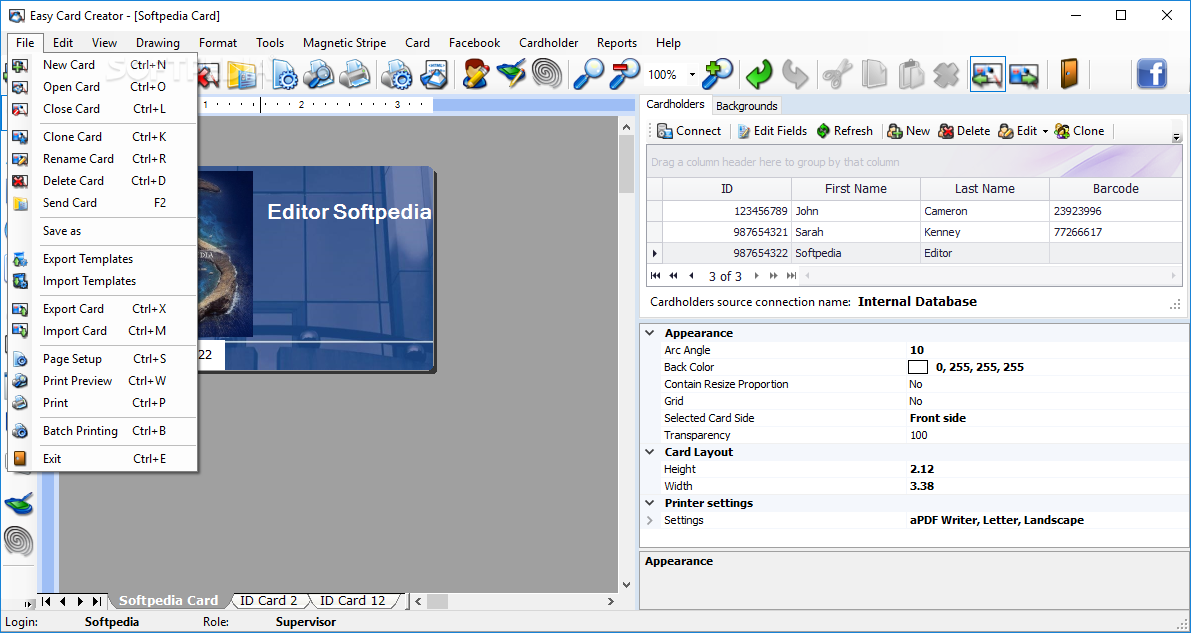Click the Selected Card Side value Front side
This screenshot has width=1191, height=633.
click(938, 418)
